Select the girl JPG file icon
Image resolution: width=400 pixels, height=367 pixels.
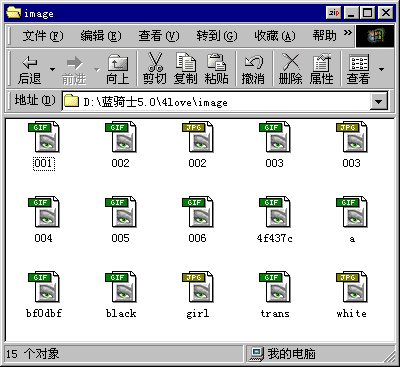tap(198, 287)
